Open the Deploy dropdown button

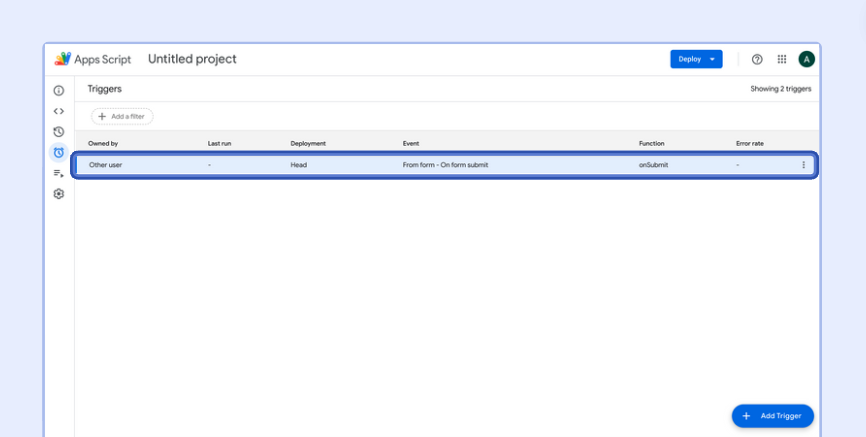click(696, 59)
